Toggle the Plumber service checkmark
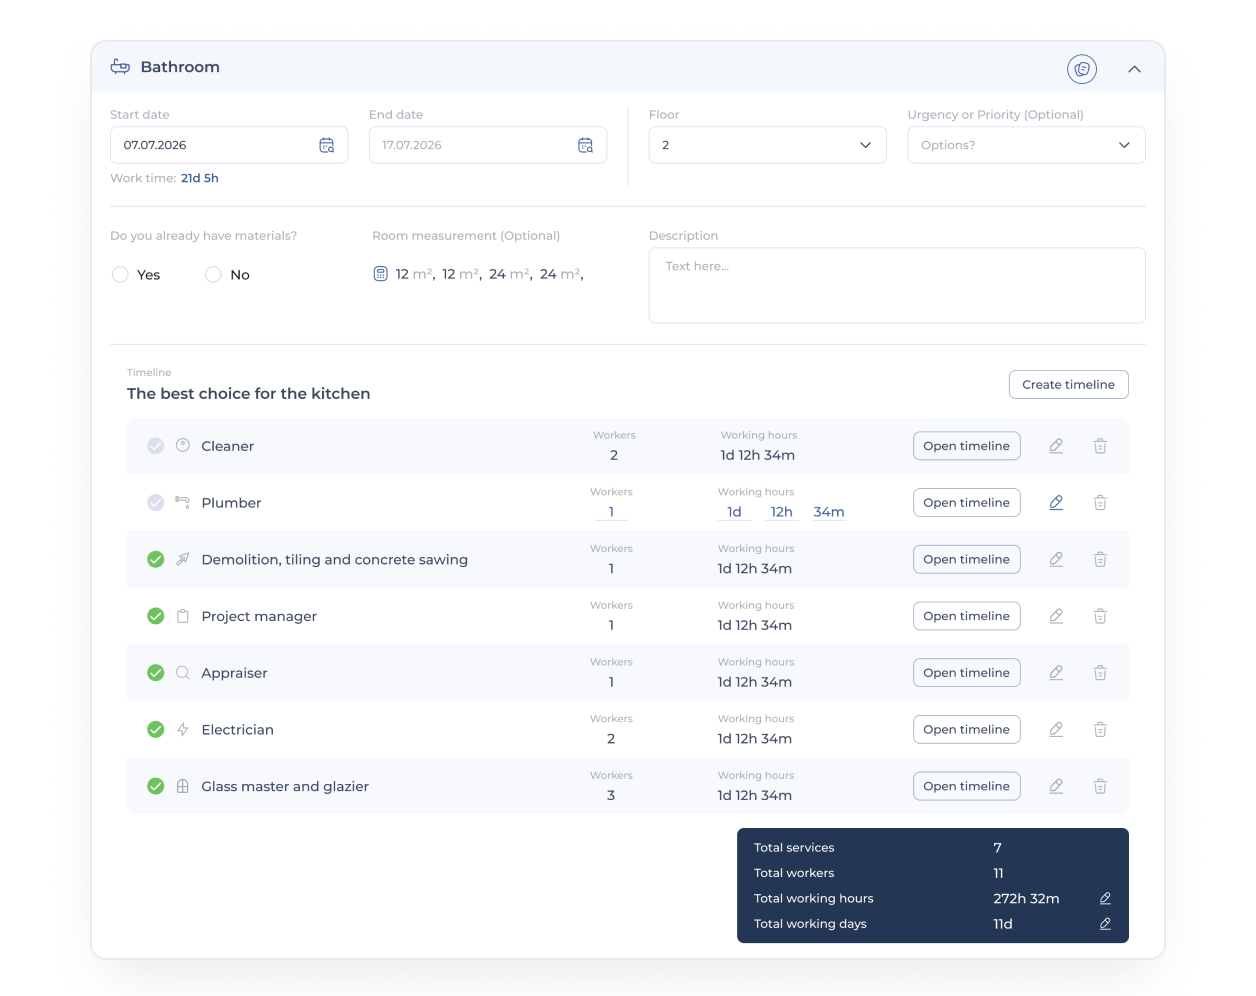 [x=156, y=503]
